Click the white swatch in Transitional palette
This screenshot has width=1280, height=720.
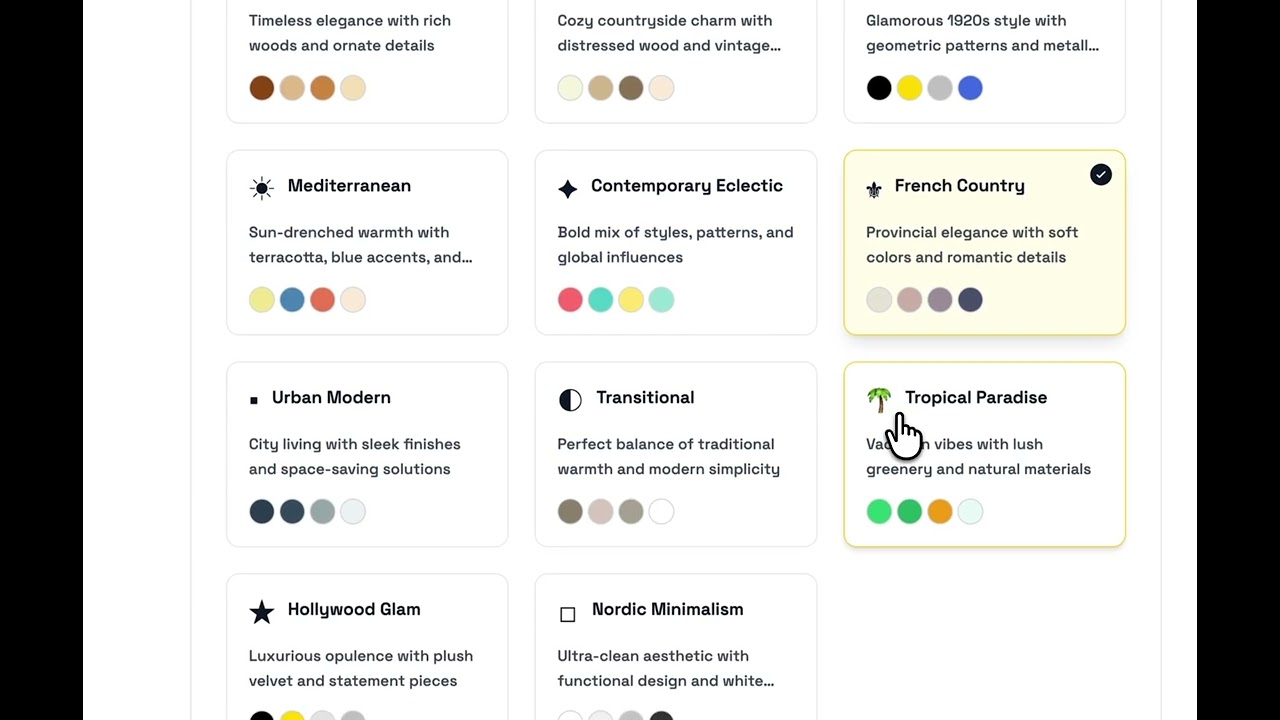click(x=661, y=512)
